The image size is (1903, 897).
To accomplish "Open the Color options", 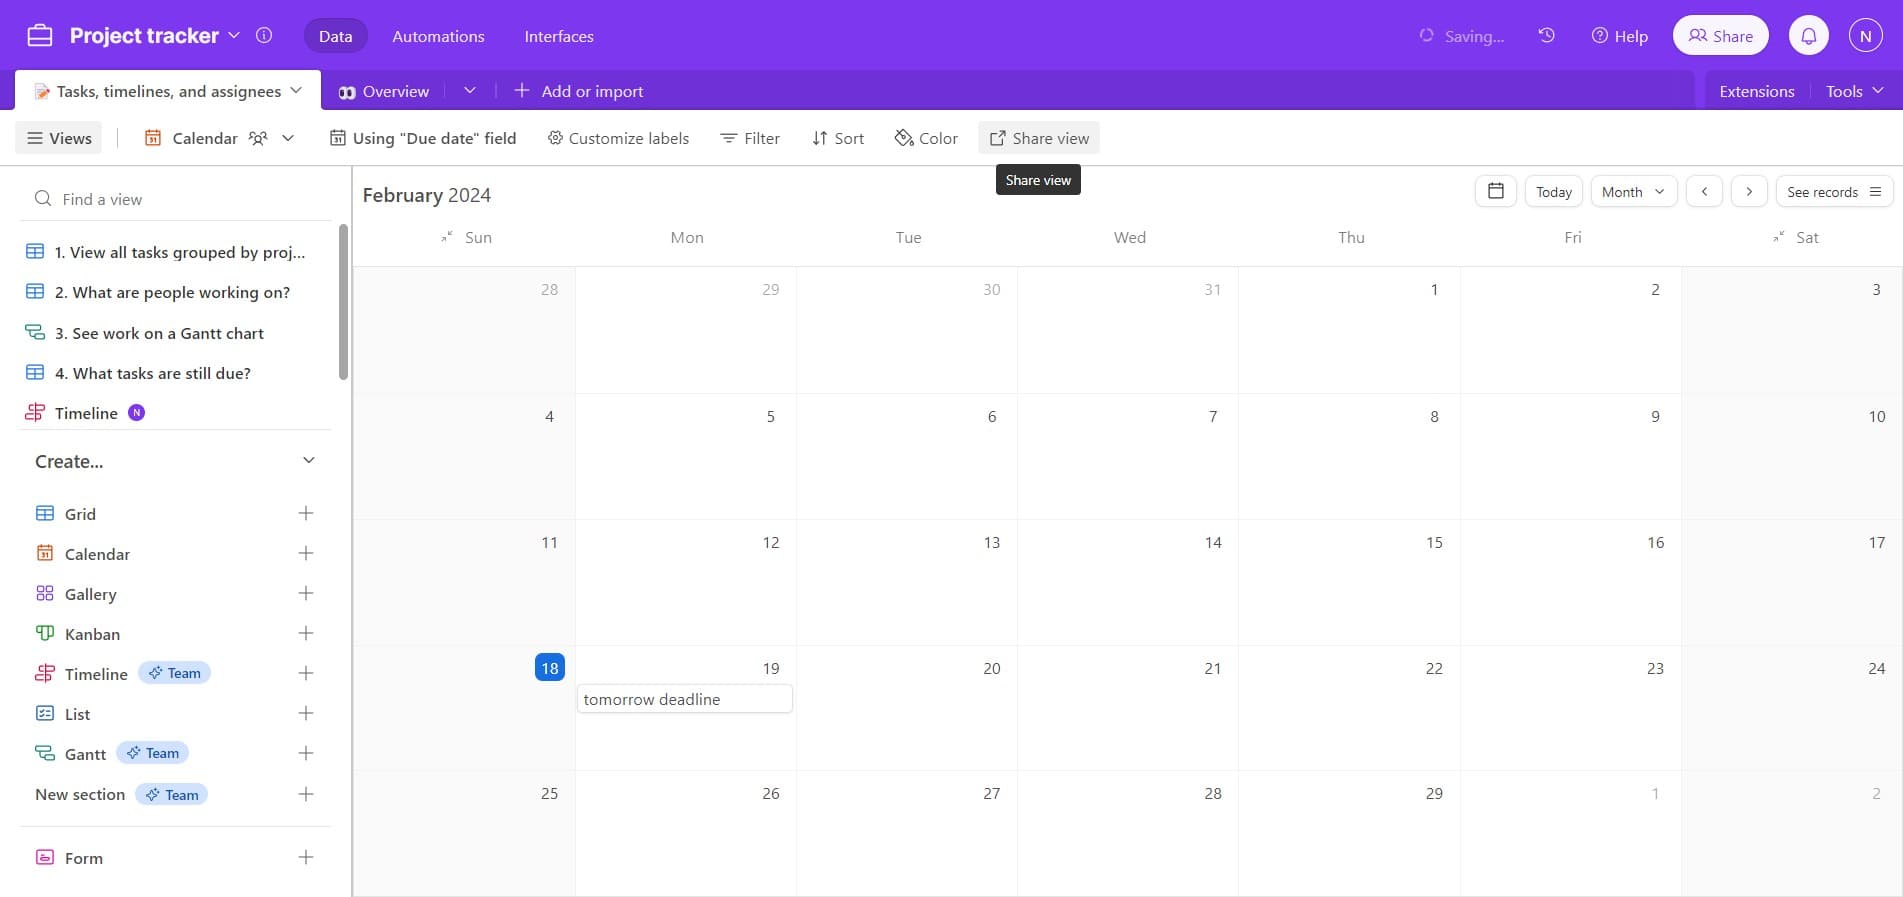I will pos(926,138).
